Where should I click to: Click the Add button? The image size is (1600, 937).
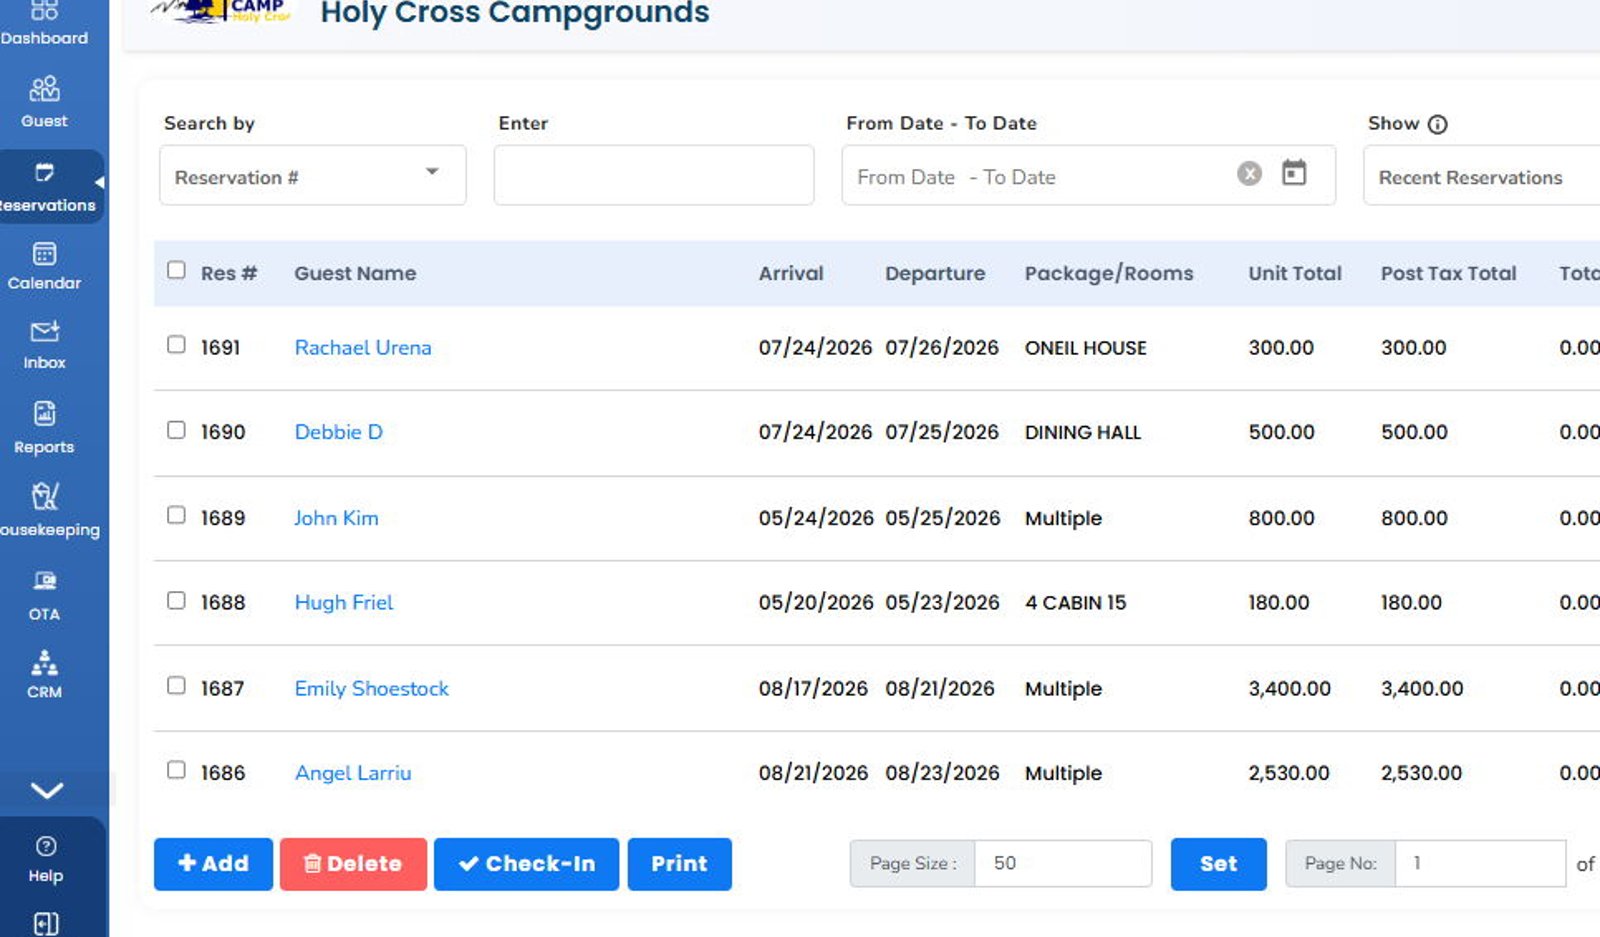coord(213,864)
